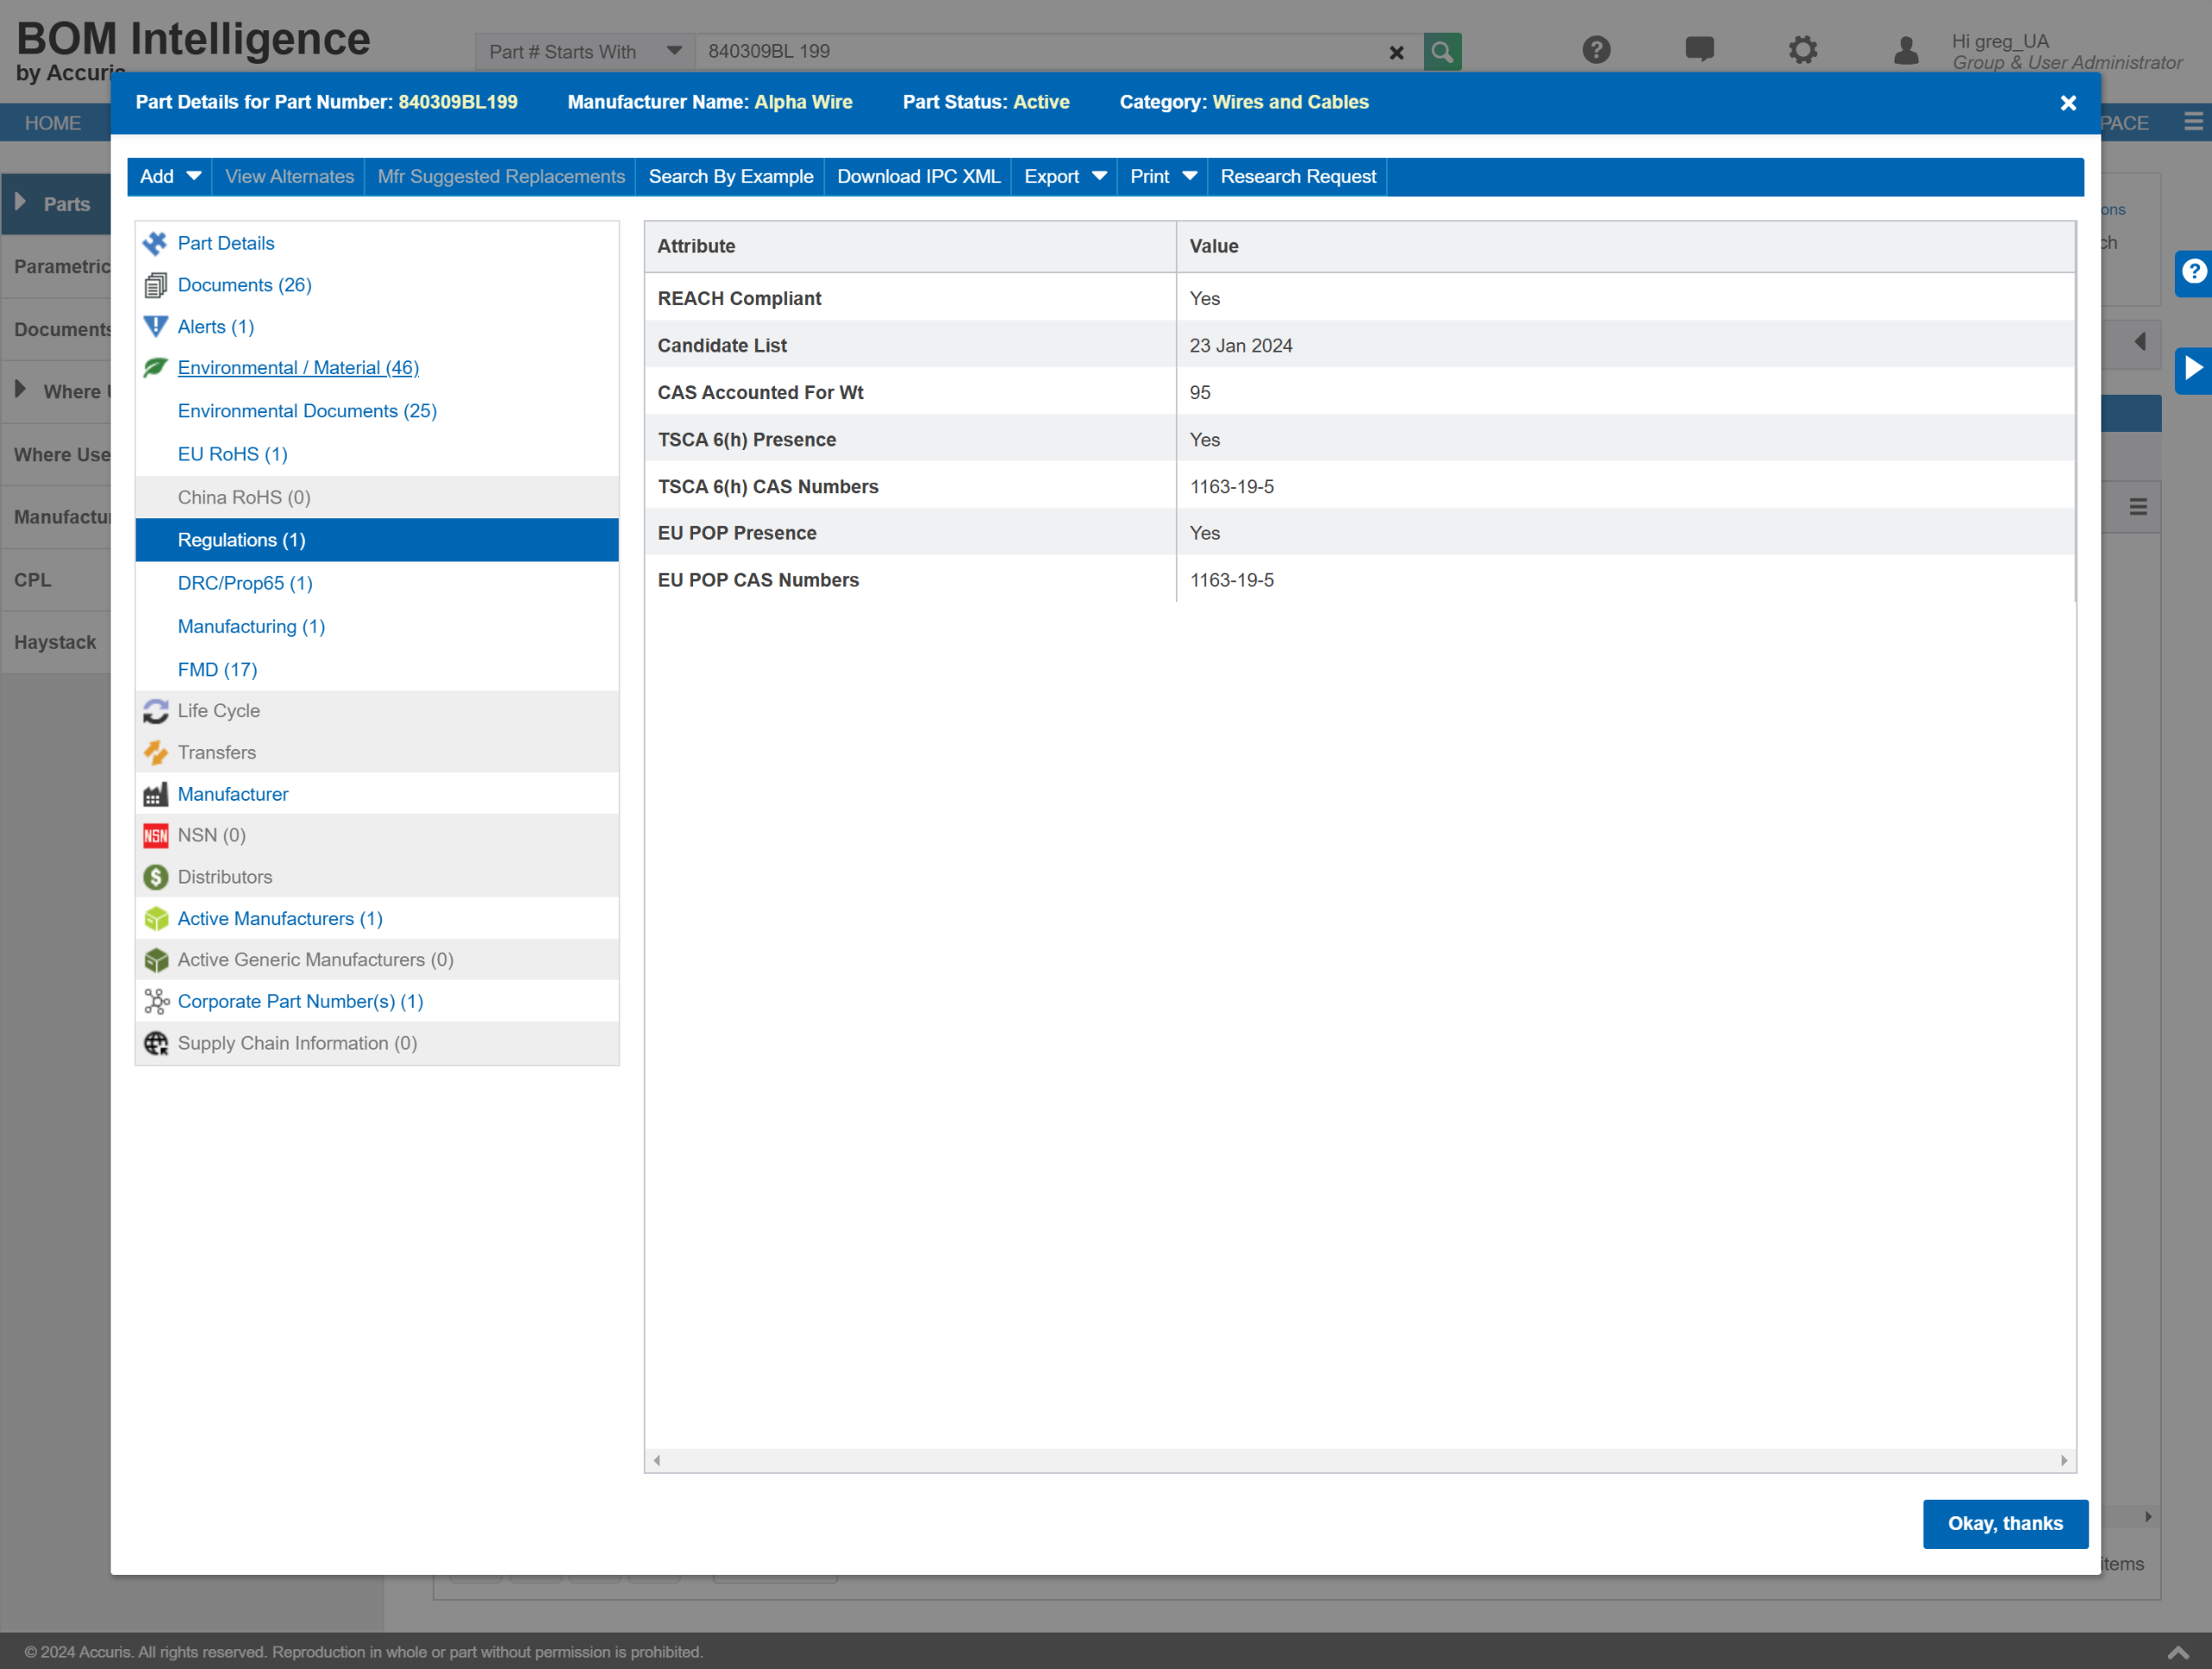Open the chat message icon

point(1699,49)
